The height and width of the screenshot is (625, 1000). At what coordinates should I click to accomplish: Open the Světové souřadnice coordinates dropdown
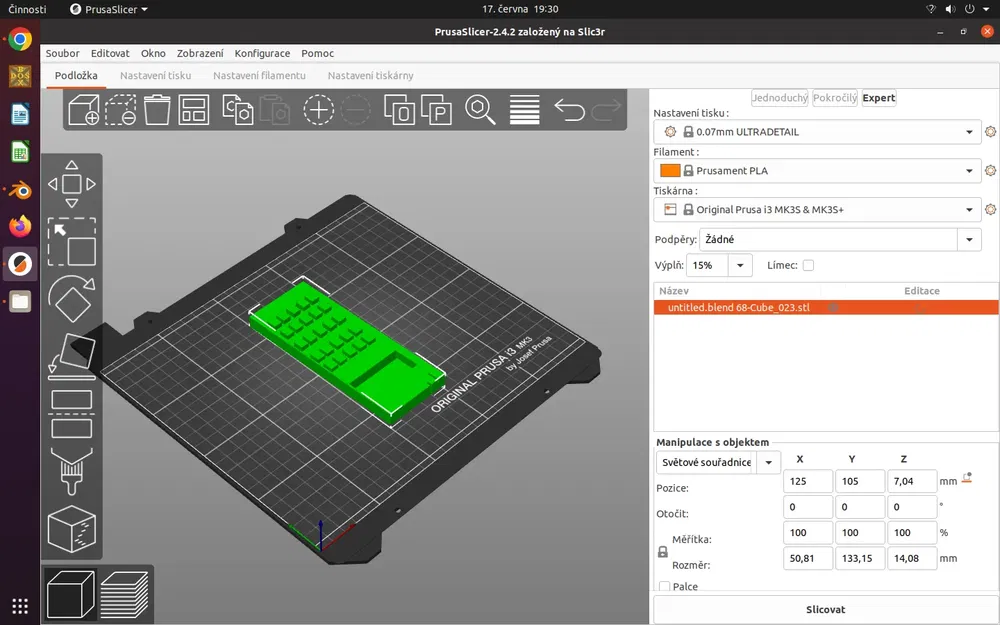(x=718, y=462)
